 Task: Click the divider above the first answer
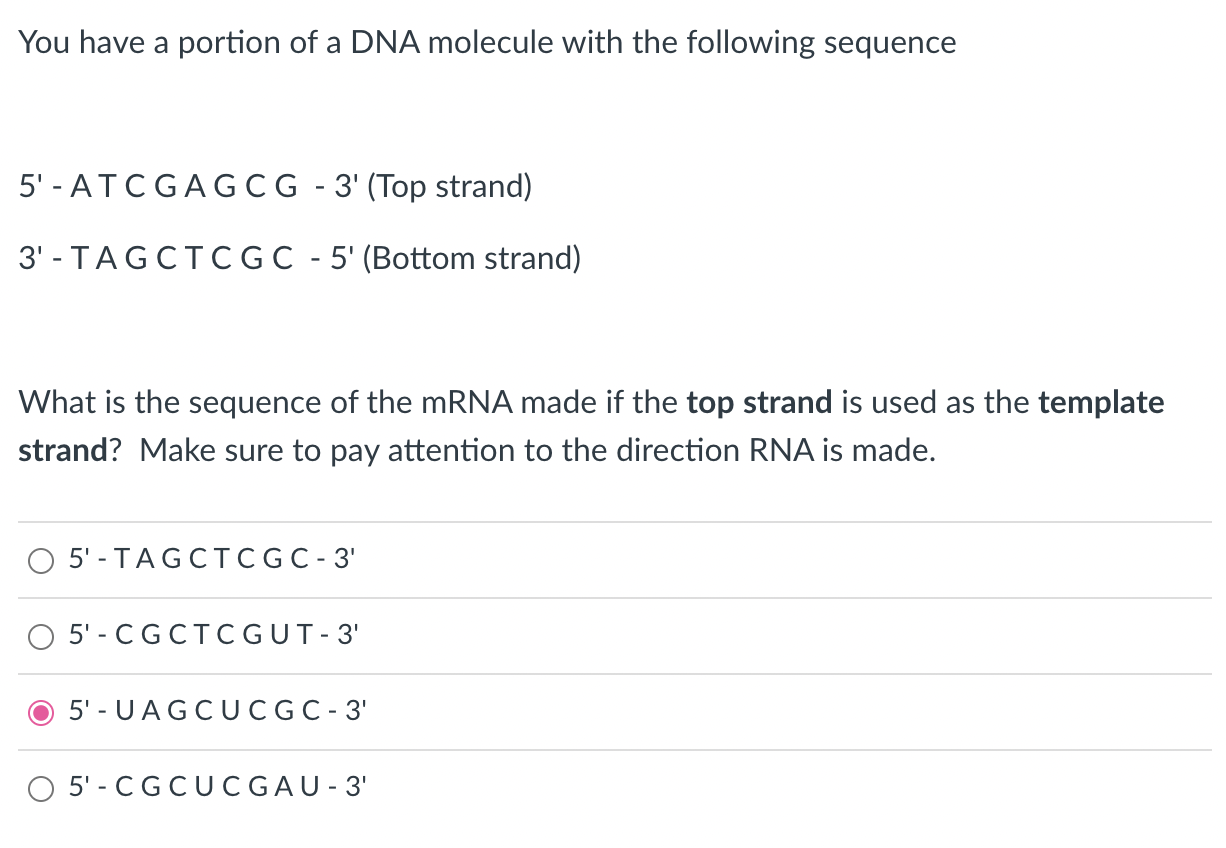pyautogui.click(x=613, y=521)
